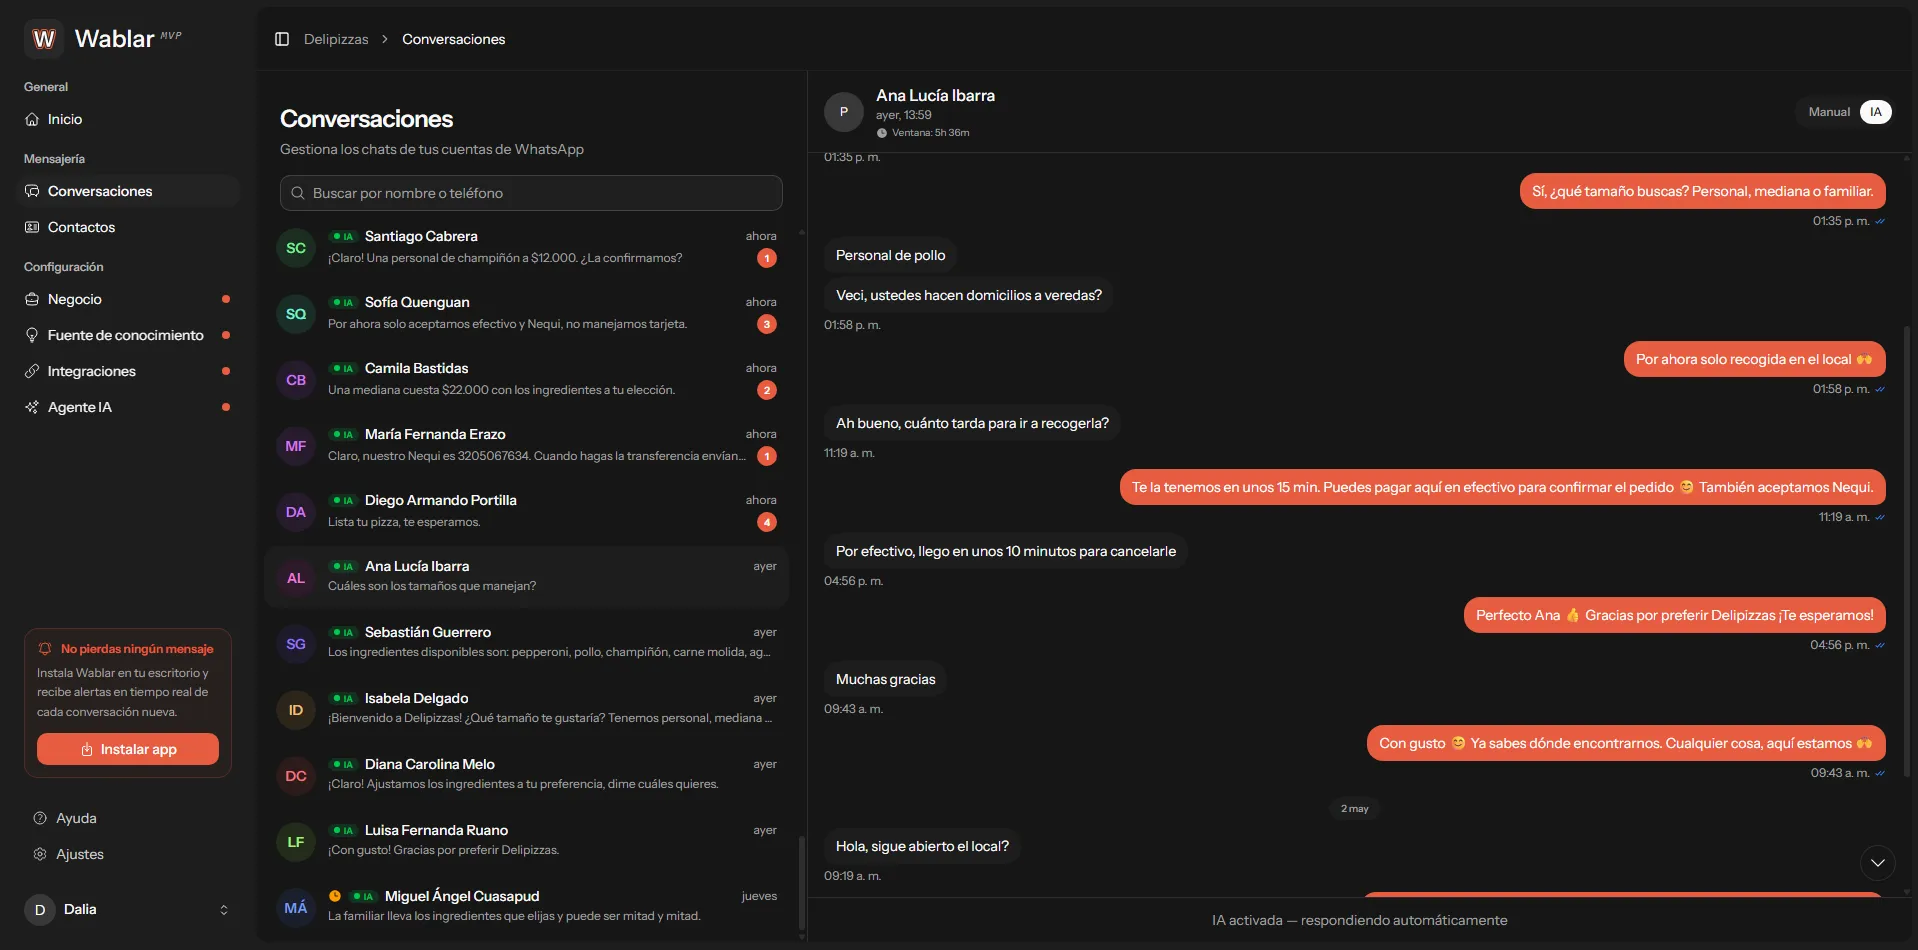Click Diego Armando Portilla's DA avatar

[x=296, y=512]
